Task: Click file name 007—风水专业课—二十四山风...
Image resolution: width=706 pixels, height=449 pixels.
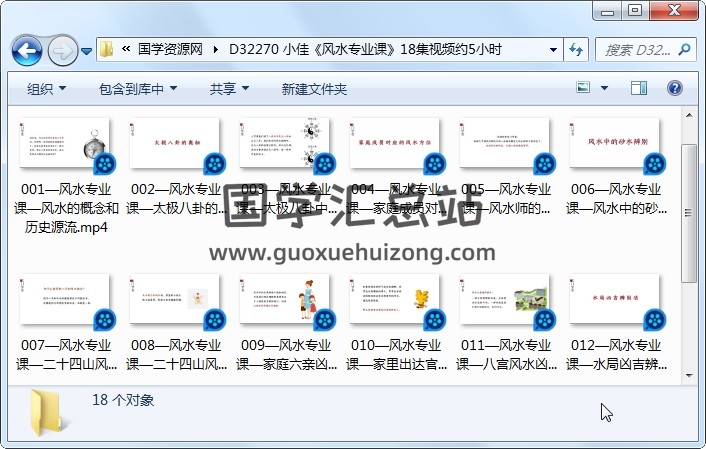Action: pos(66,354)
